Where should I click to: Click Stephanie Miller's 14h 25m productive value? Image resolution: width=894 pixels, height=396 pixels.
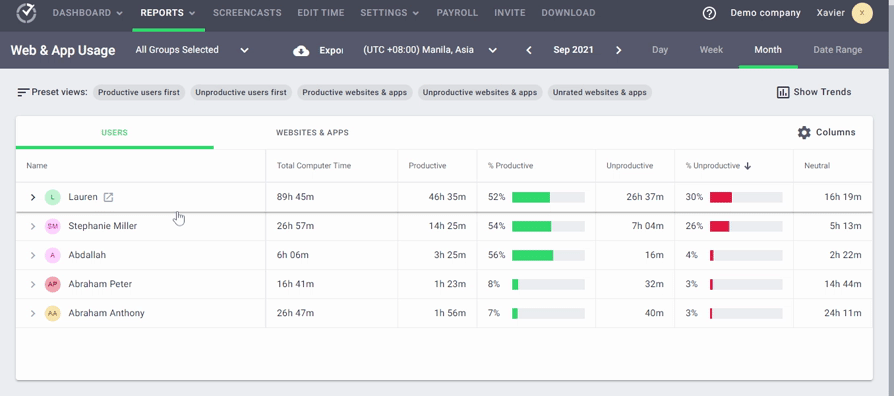click(x=448, y=226)
